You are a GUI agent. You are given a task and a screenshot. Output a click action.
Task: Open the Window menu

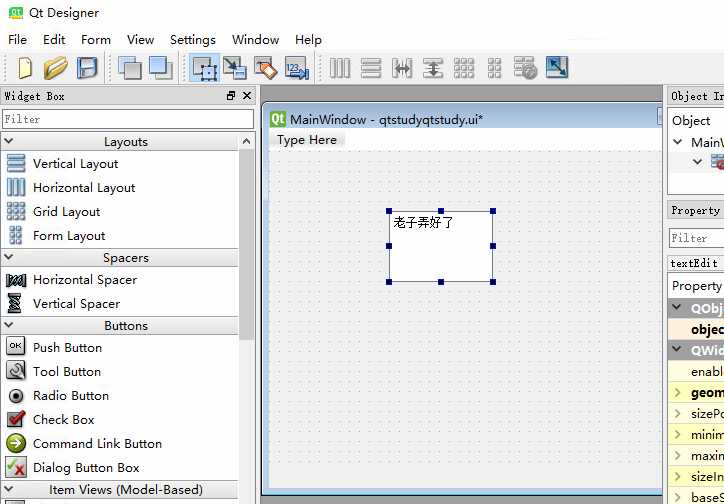pyautogui.click(x=255, y=40)
